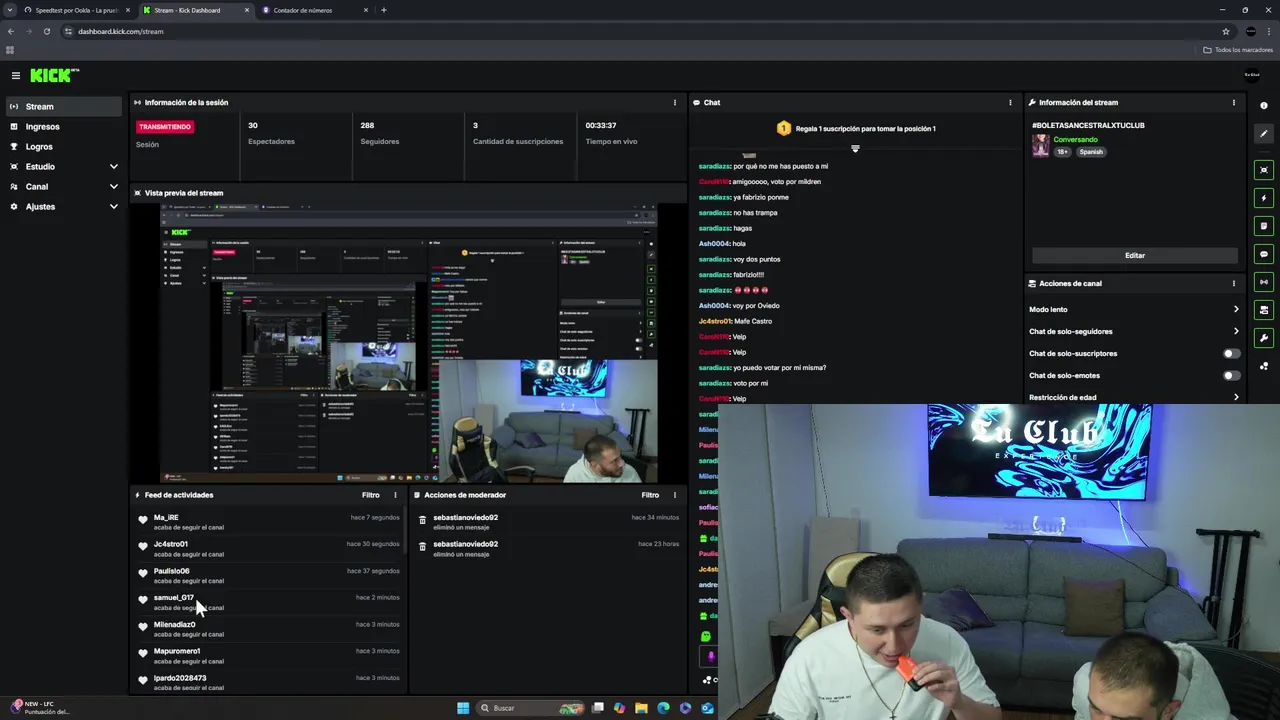Expand the Ajustes sidebar section
This screenshot has width=1280, height=720.
tap(114, 206)
